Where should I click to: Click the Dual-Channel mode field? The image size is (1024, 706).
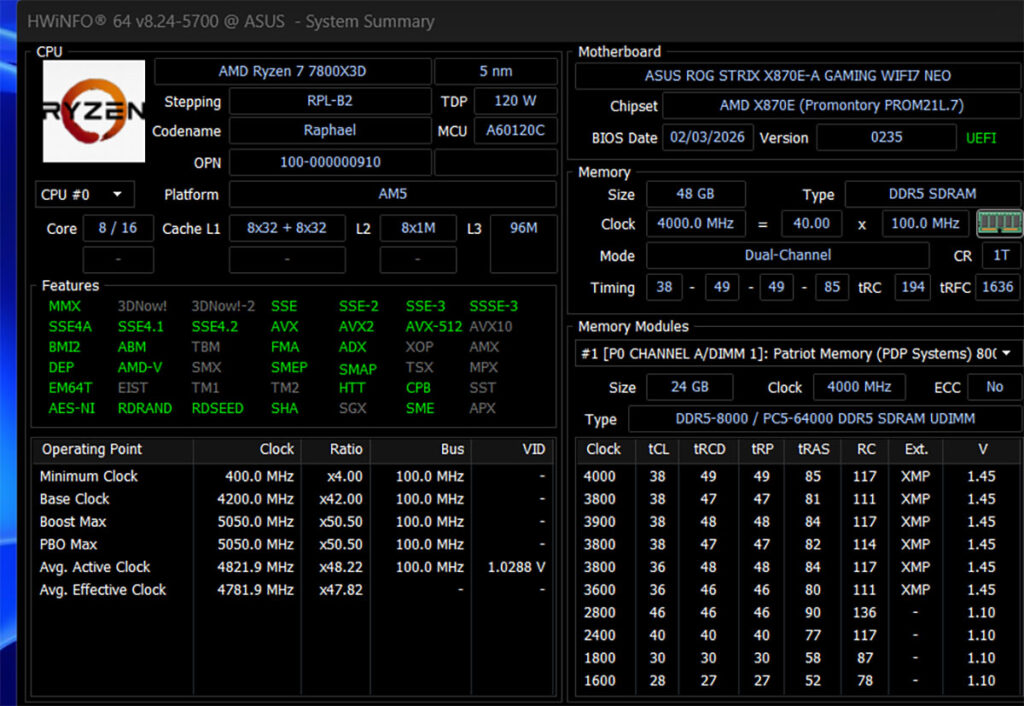point(787,255)
